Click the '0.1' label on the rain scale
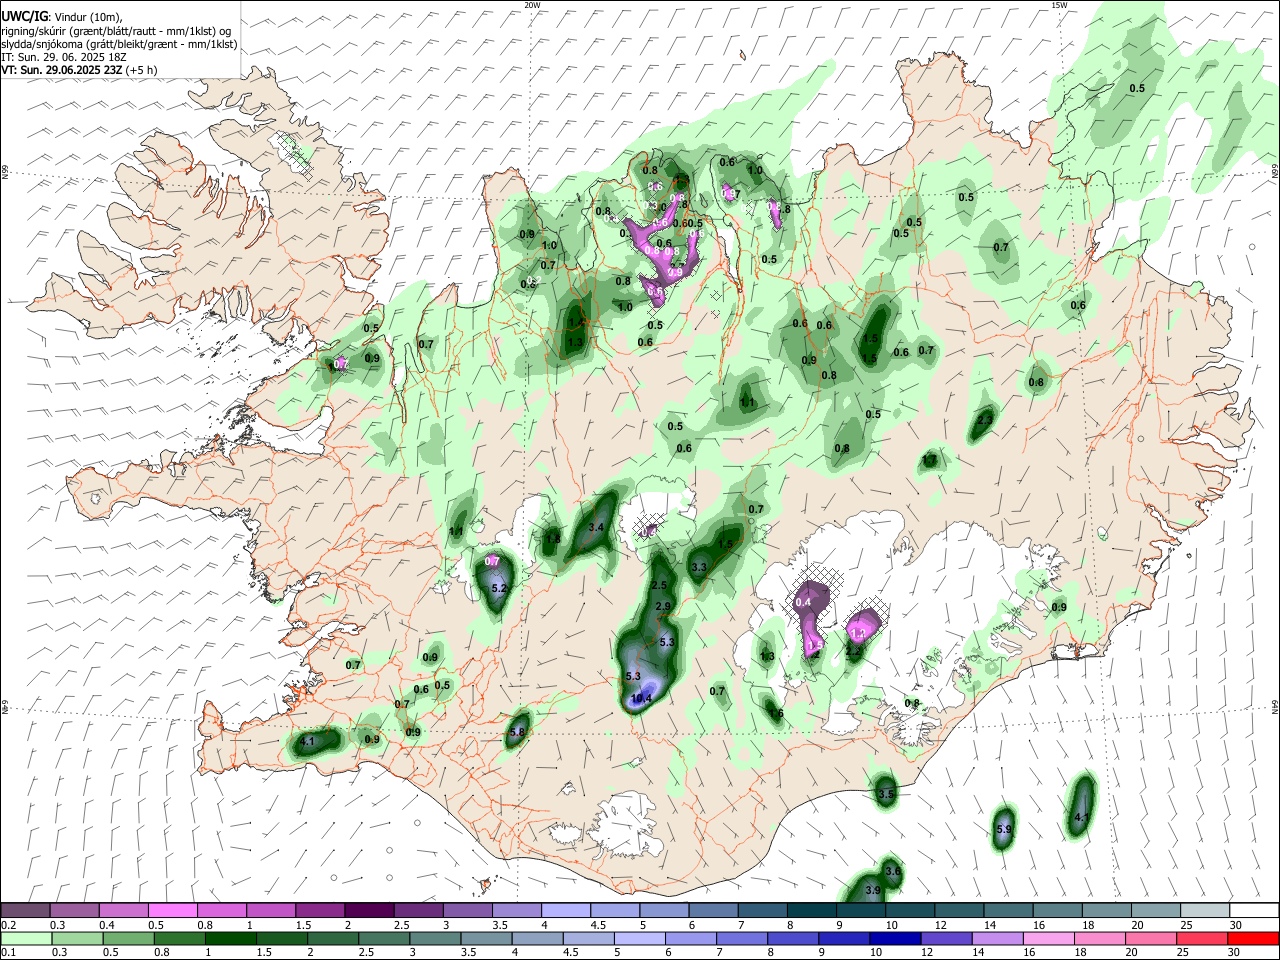The height and width of the screenshot is (960, 1280). 8,953
